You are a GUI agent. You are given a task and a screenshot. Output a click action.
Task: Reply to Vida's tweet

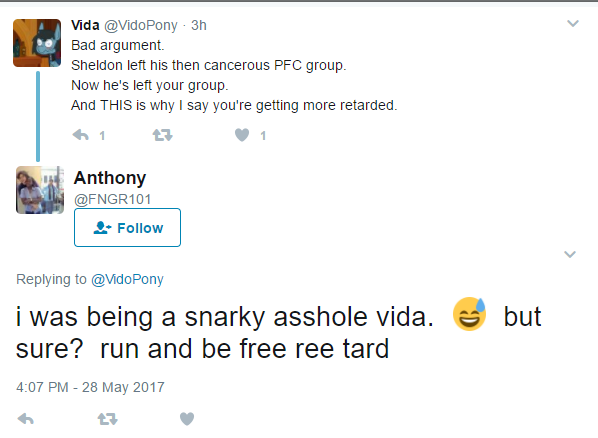pyautogui.click(x=80, y=135)
